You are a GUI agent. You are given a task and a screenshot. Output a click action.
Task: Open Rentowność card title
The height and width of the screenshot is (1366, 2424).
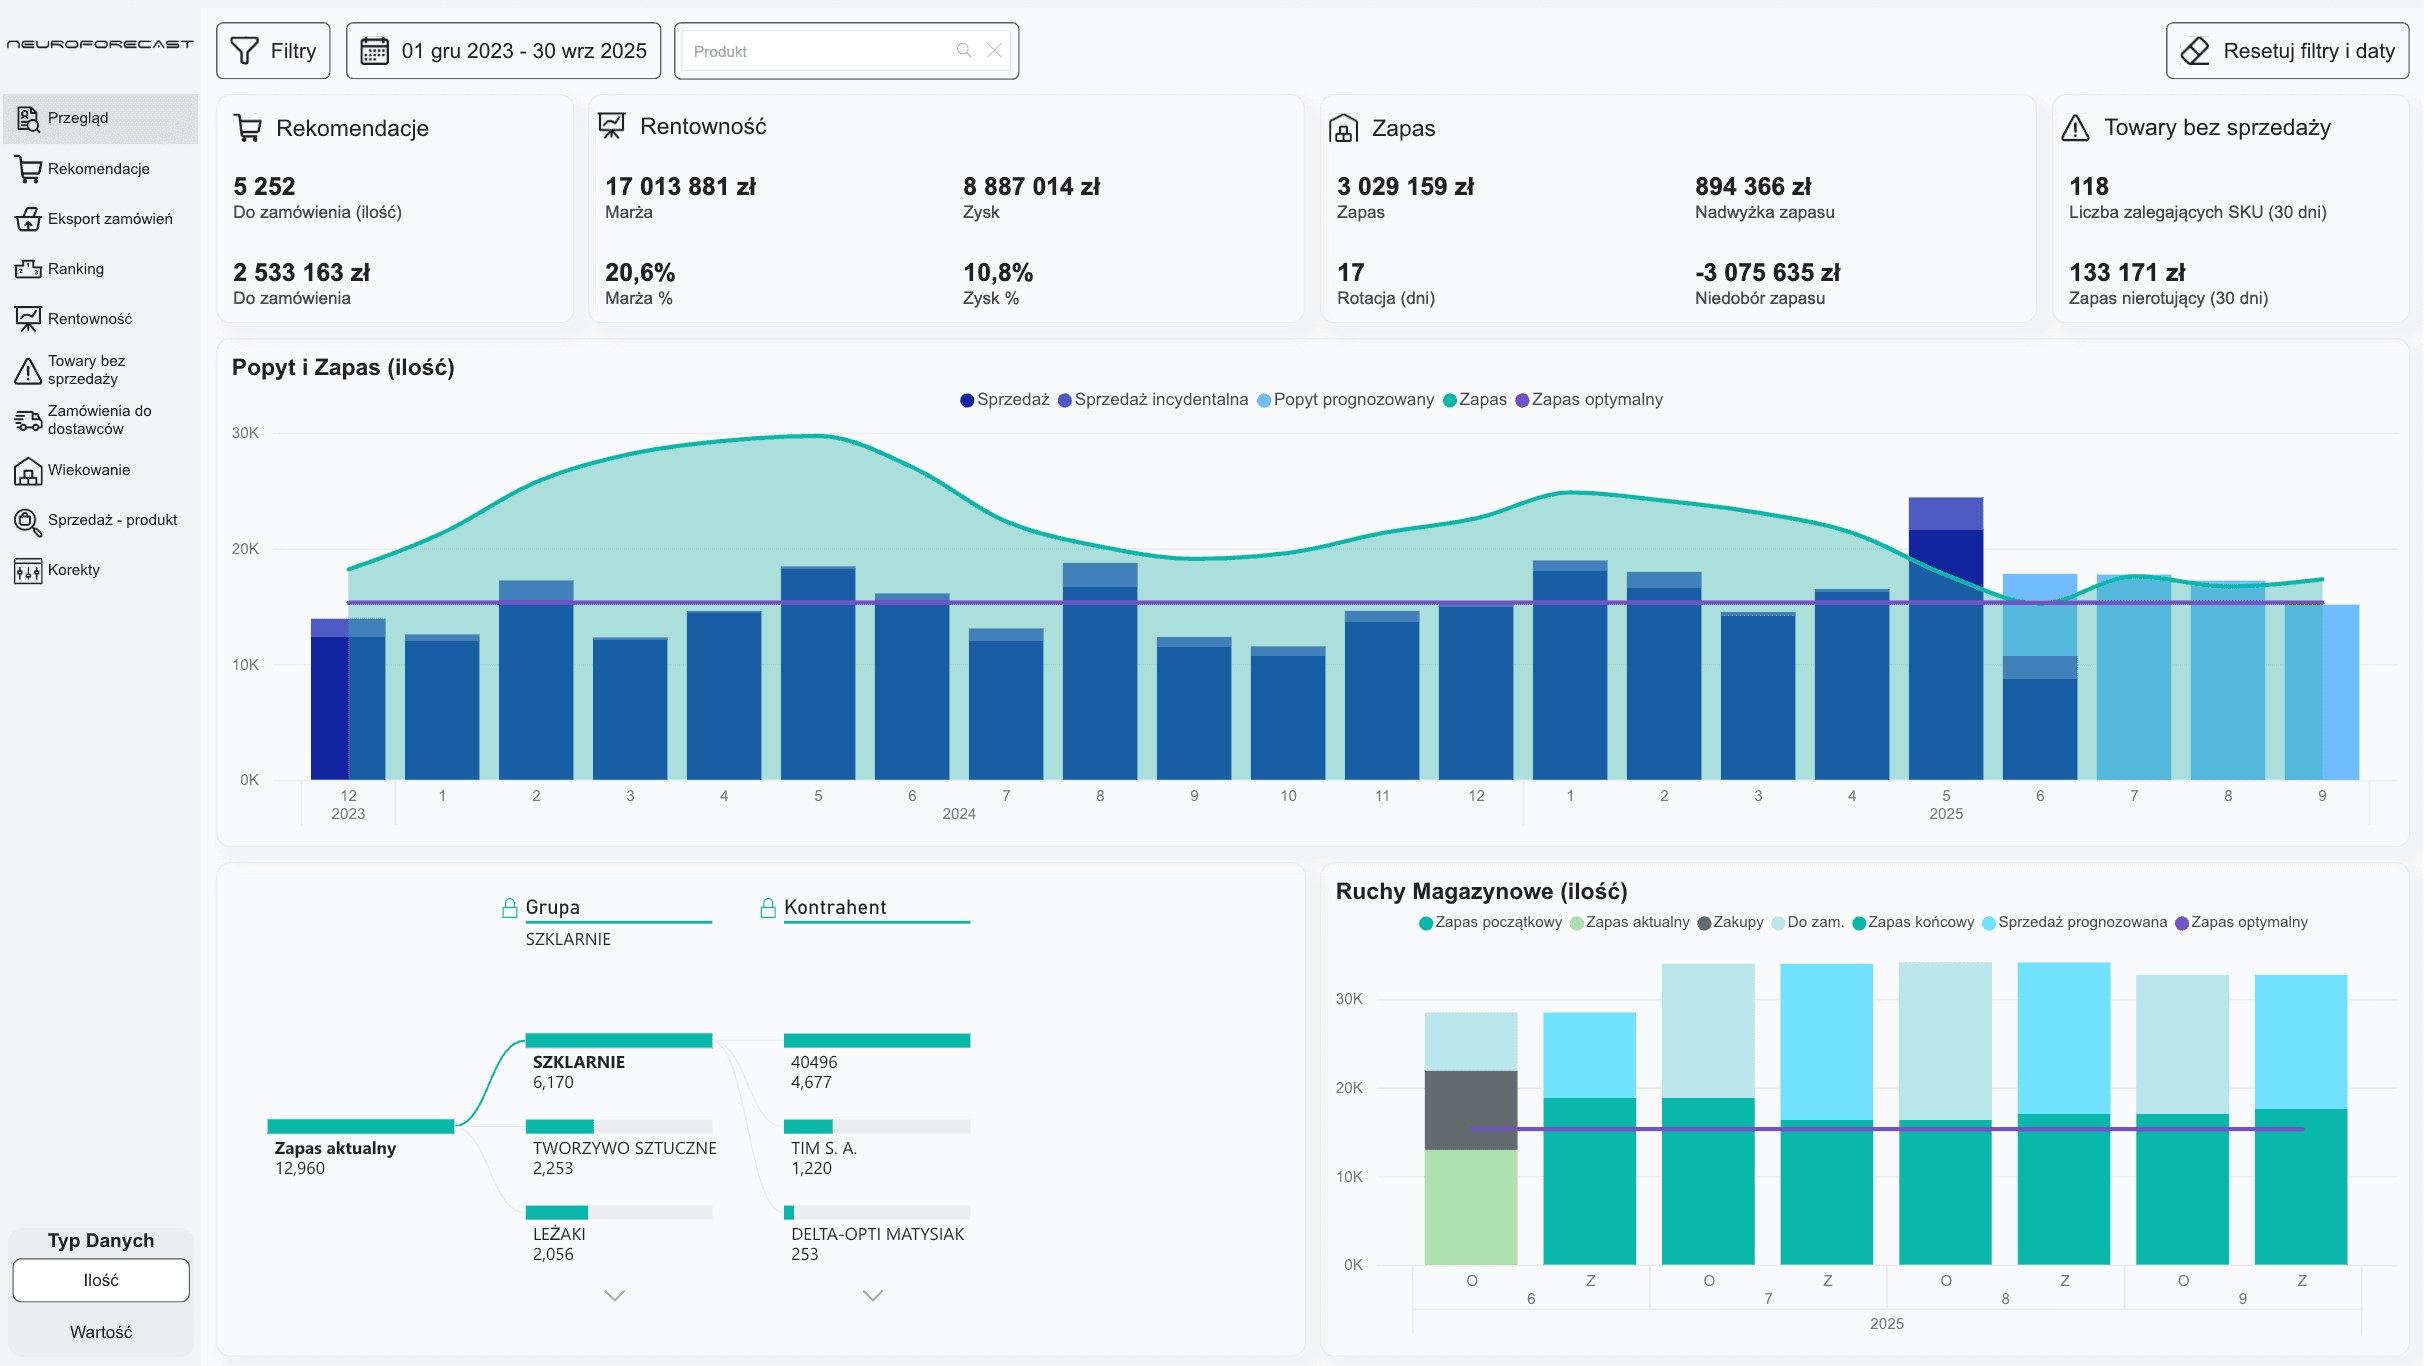(703, 126)
